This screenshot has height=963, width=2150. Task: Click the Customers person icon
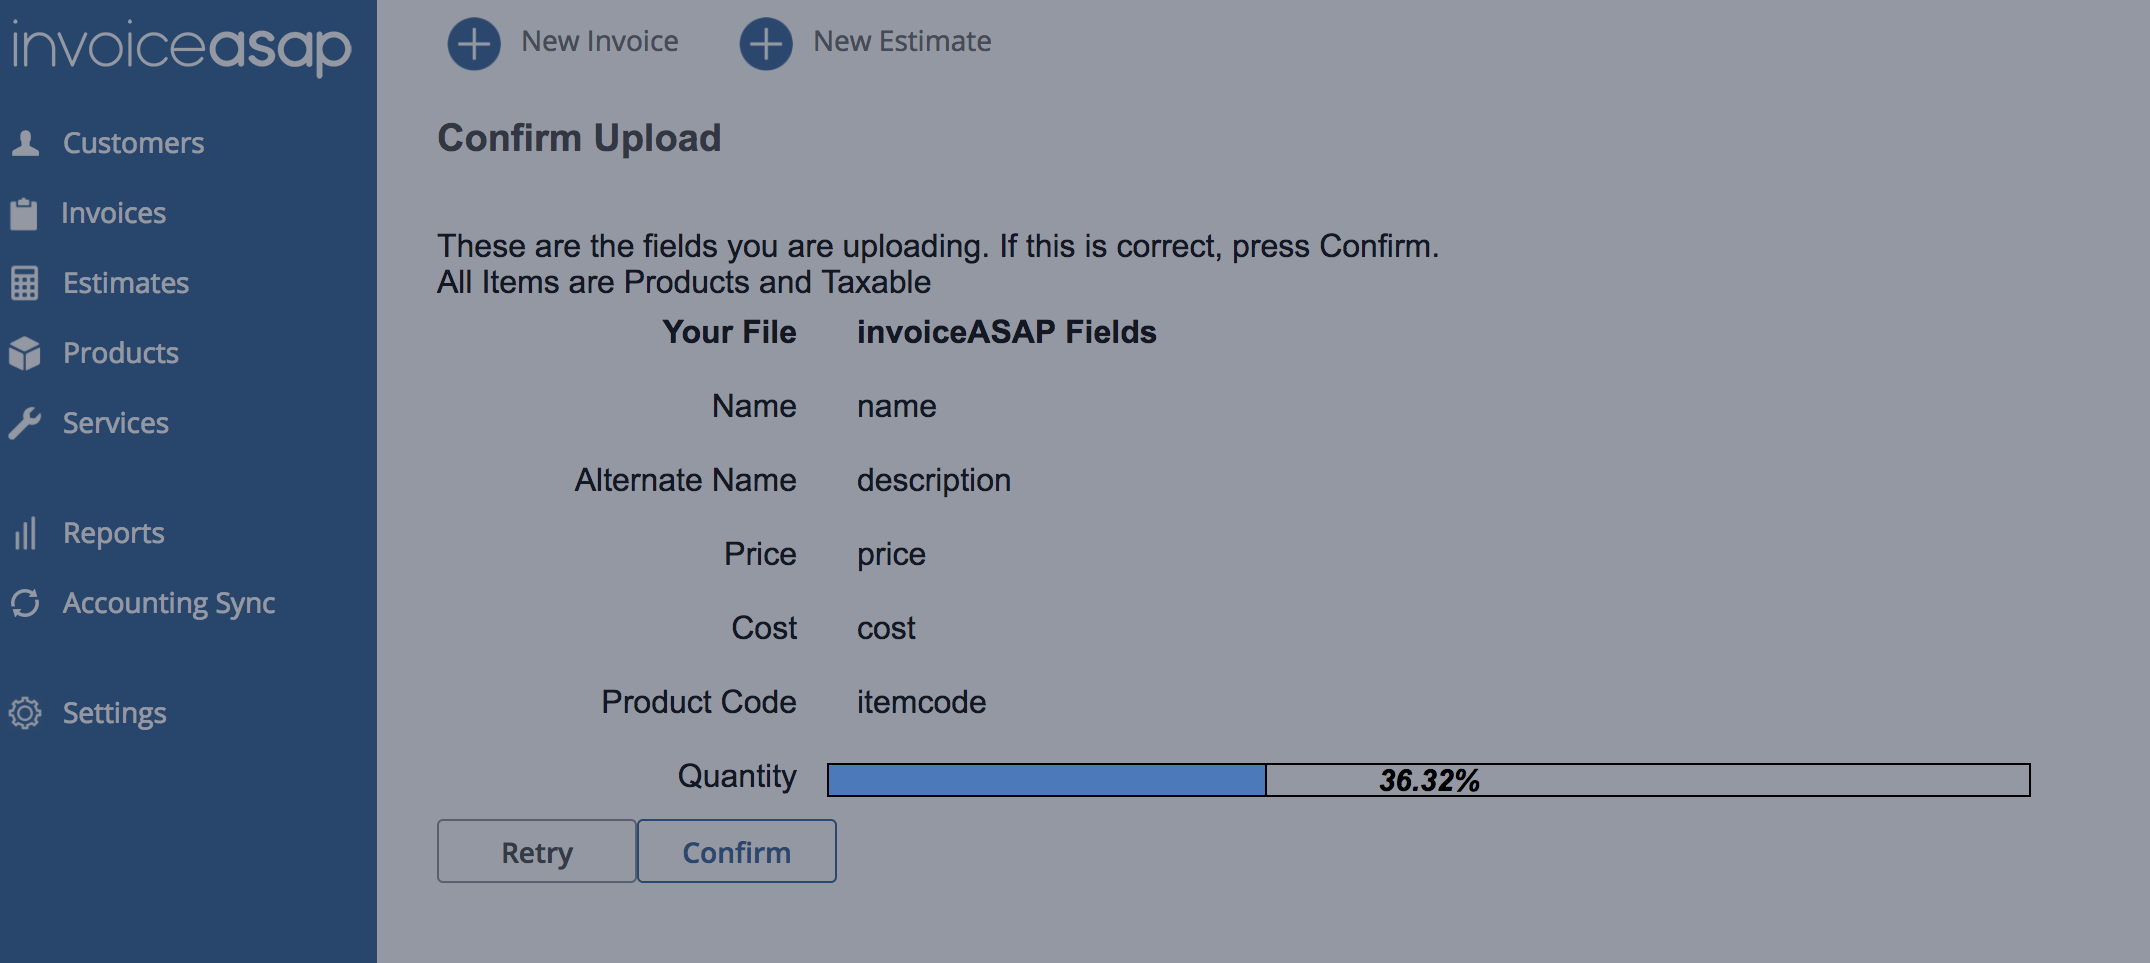[x=25, y=143]
